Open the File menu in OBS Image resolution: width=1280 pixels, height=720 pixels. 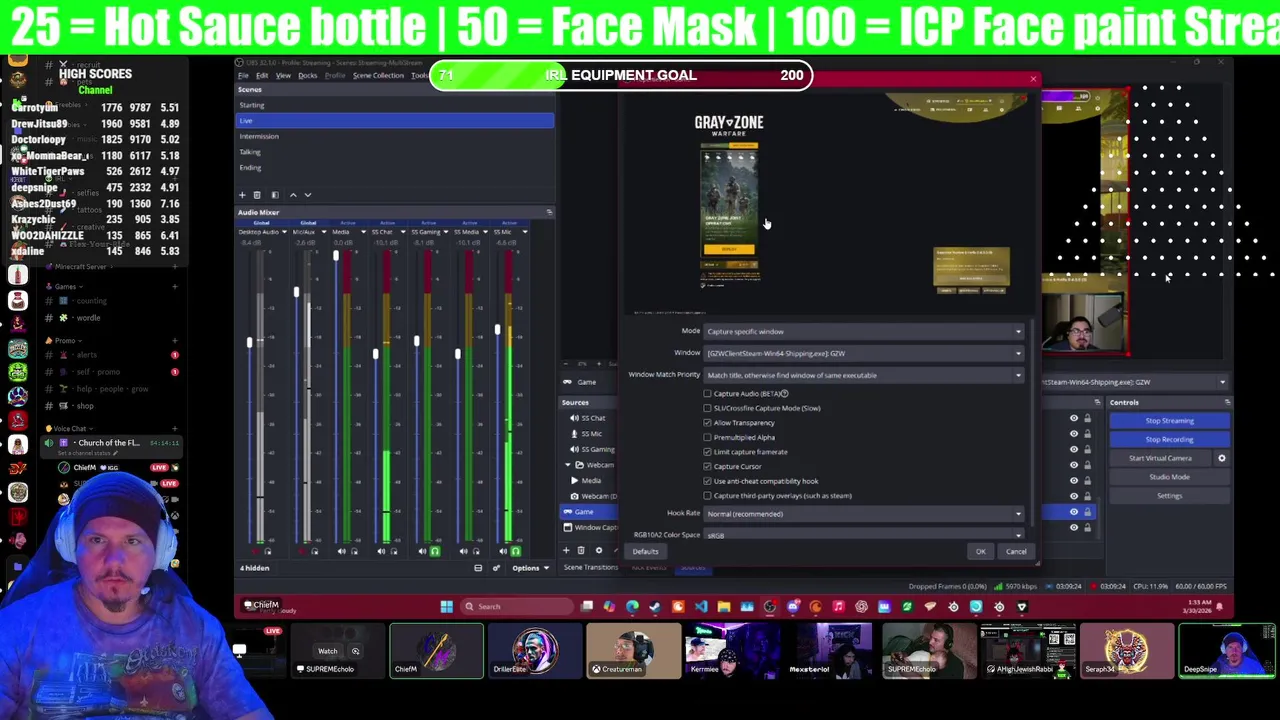tap(243, 76)
